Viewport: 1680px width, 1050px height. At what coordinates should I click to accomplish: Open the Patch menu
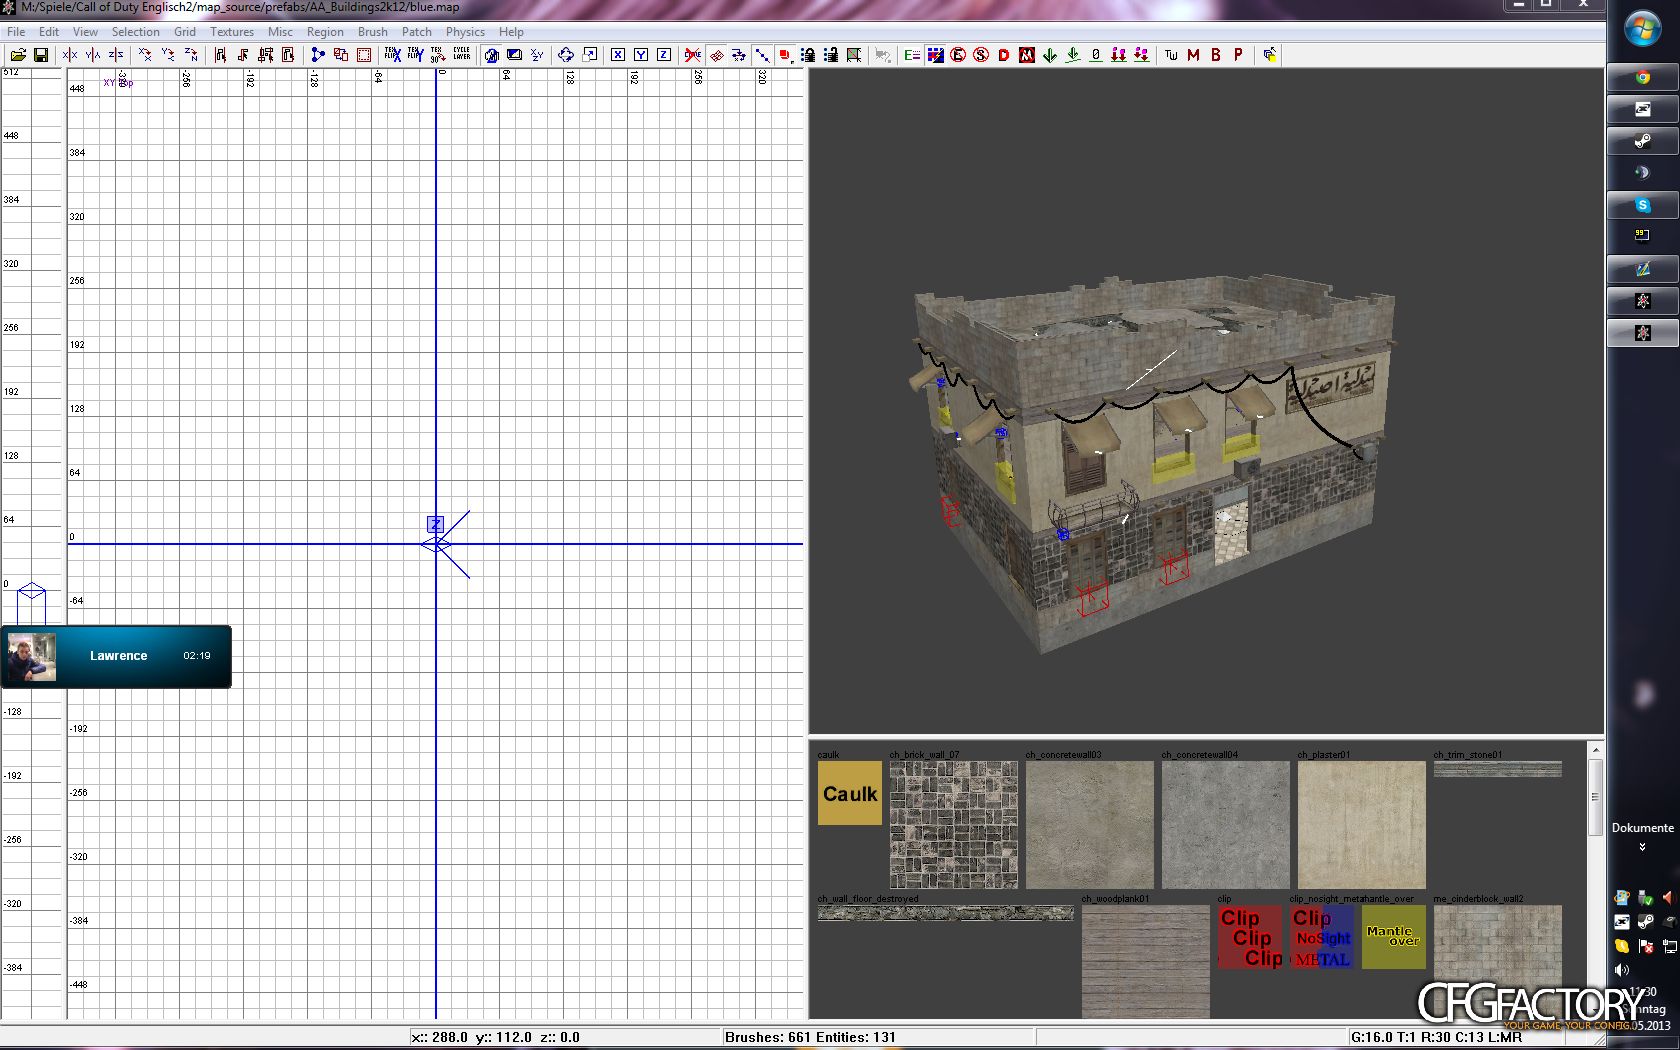pyautogui.click(x=417, y=32)
